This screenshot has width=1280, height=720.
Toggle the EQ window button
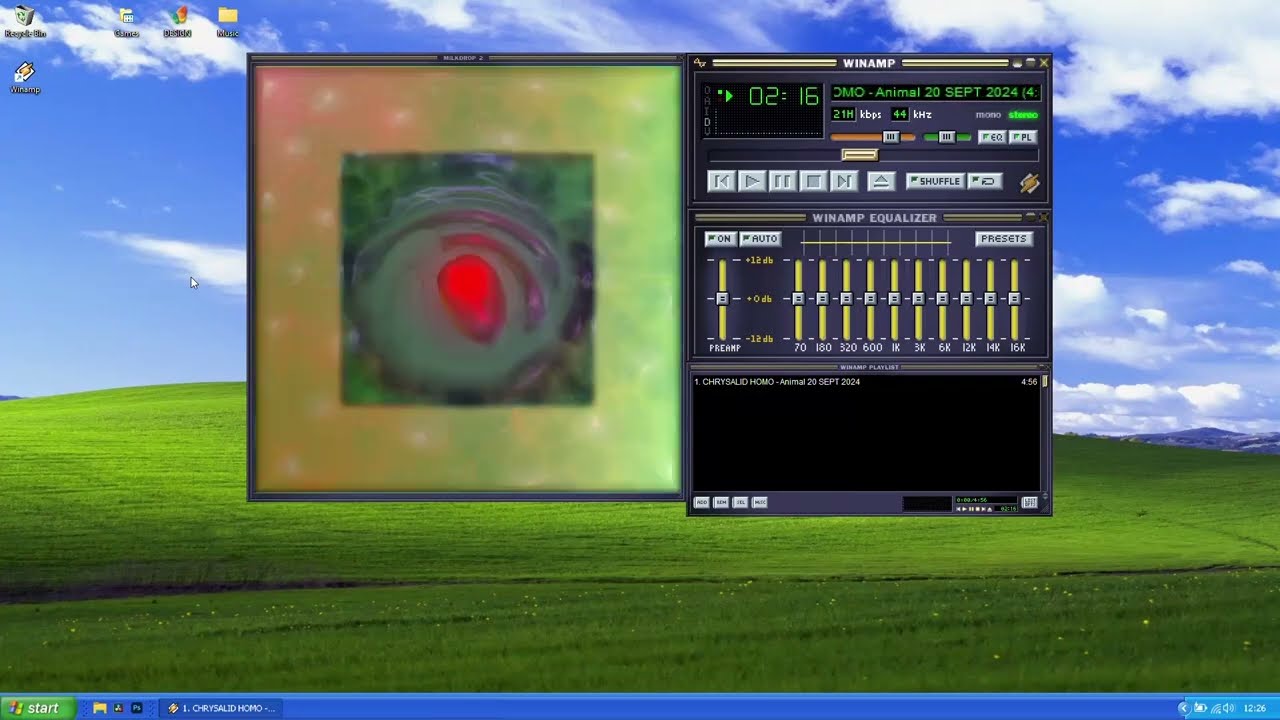point(992,137)
